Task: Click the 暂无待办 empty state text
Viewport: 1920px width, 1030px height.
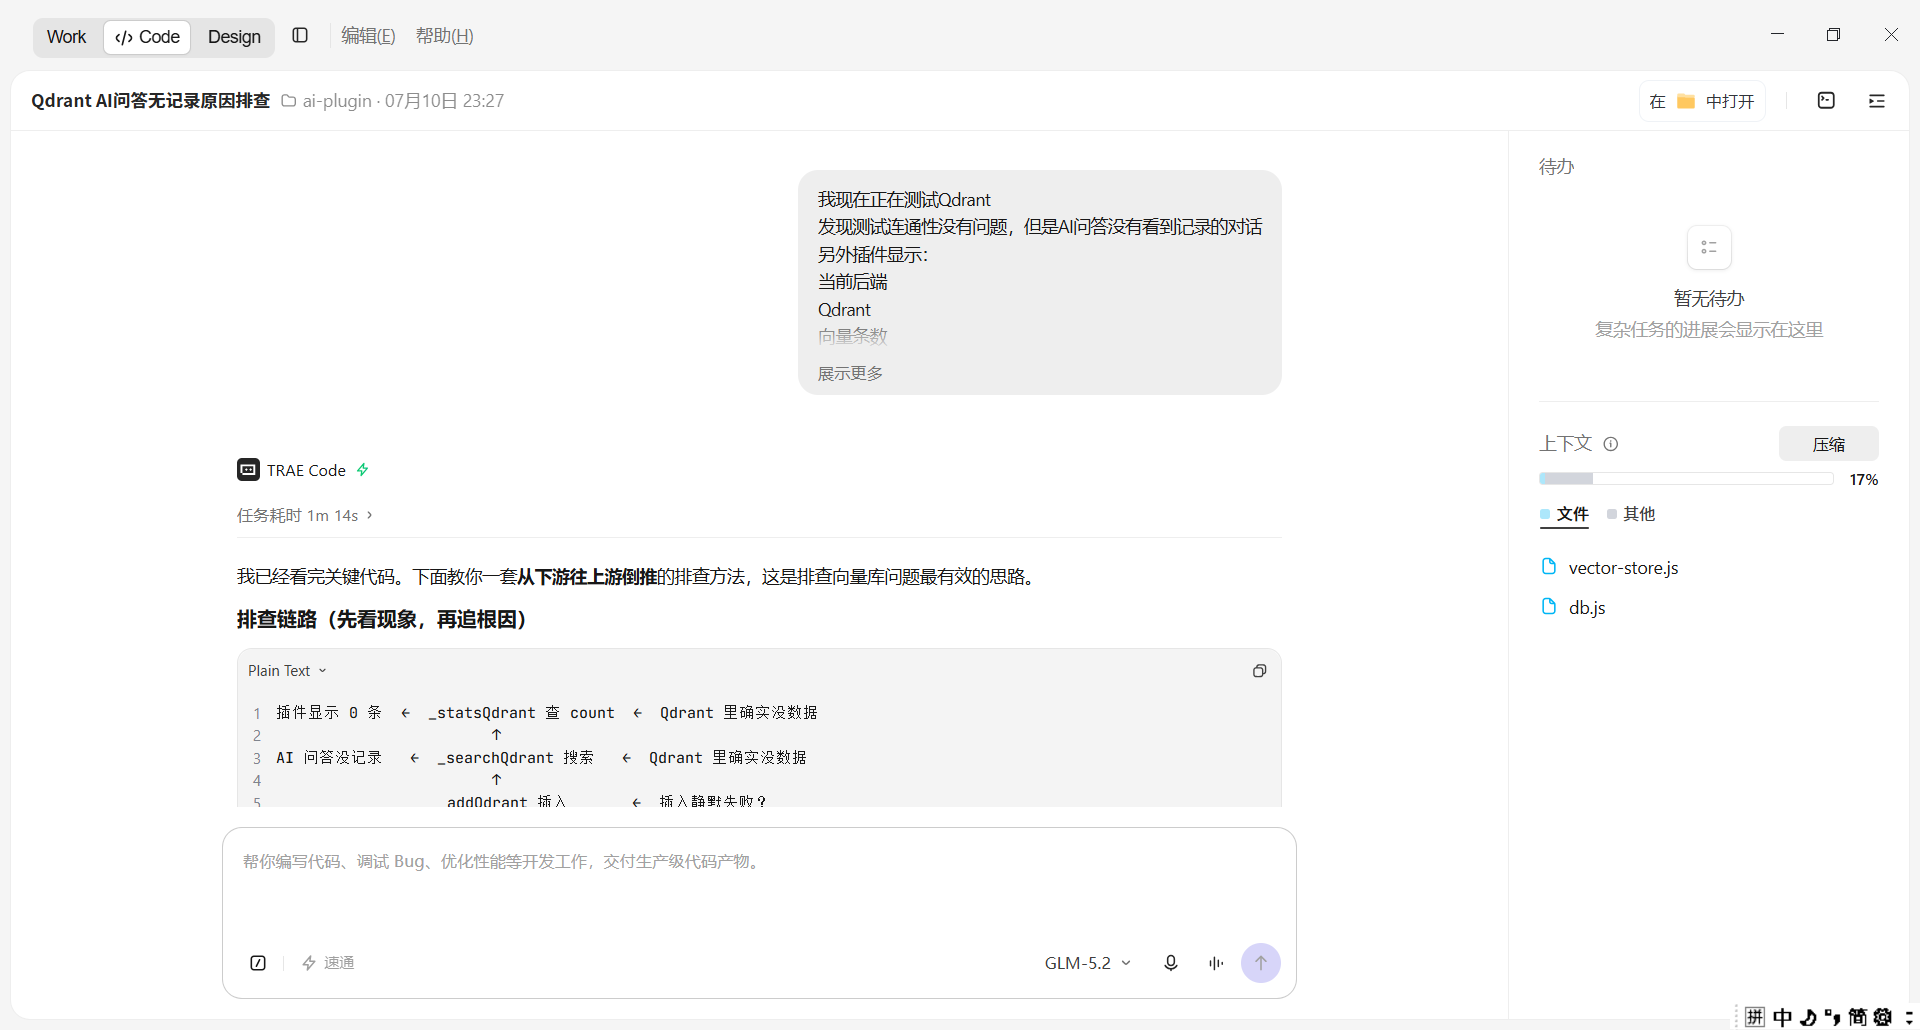Action: [1709, 298]
